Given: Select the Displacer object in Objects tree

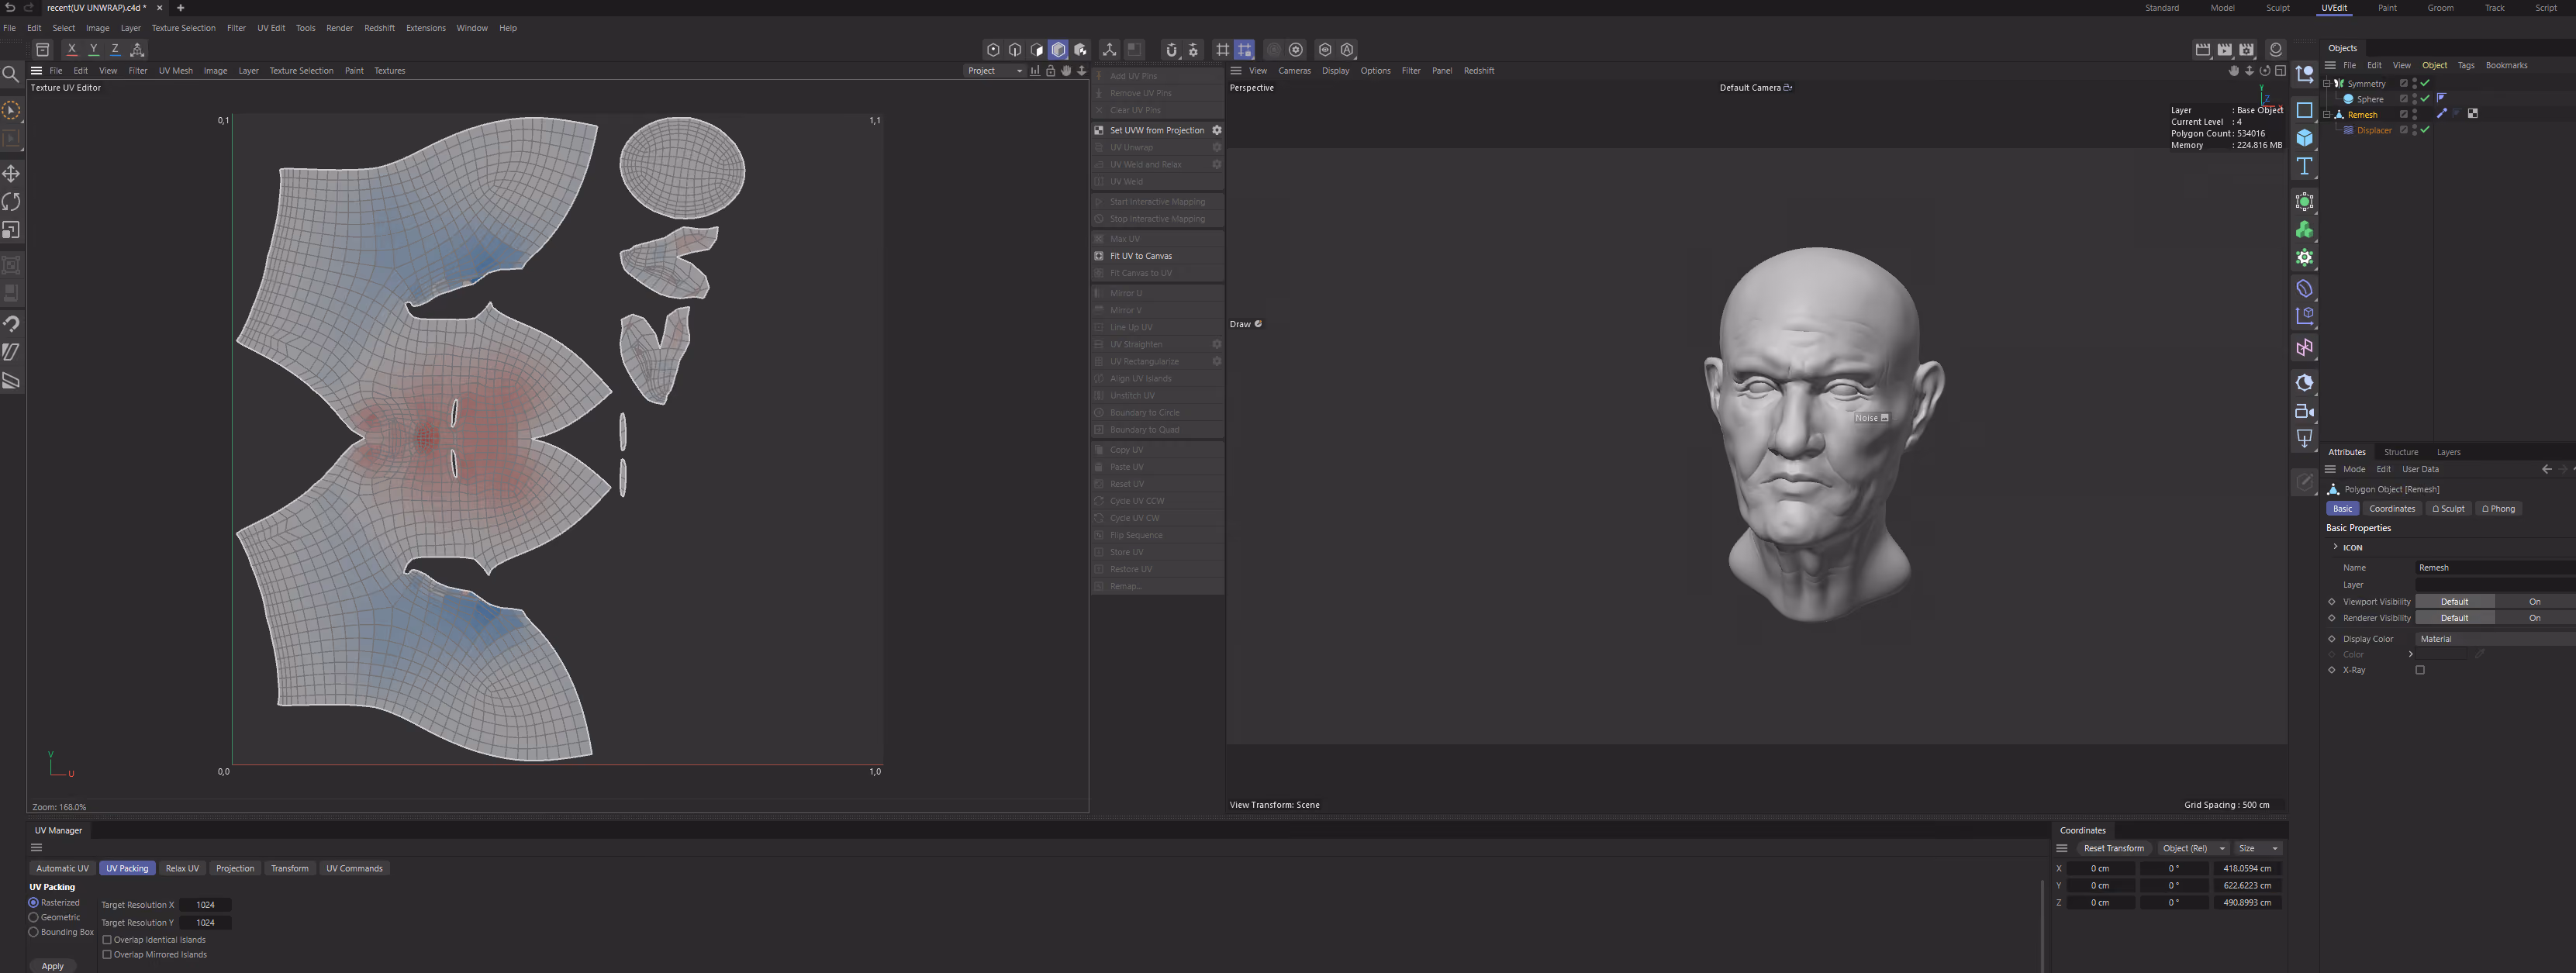Looking at the screenshot, I should tap(2374, 130).
